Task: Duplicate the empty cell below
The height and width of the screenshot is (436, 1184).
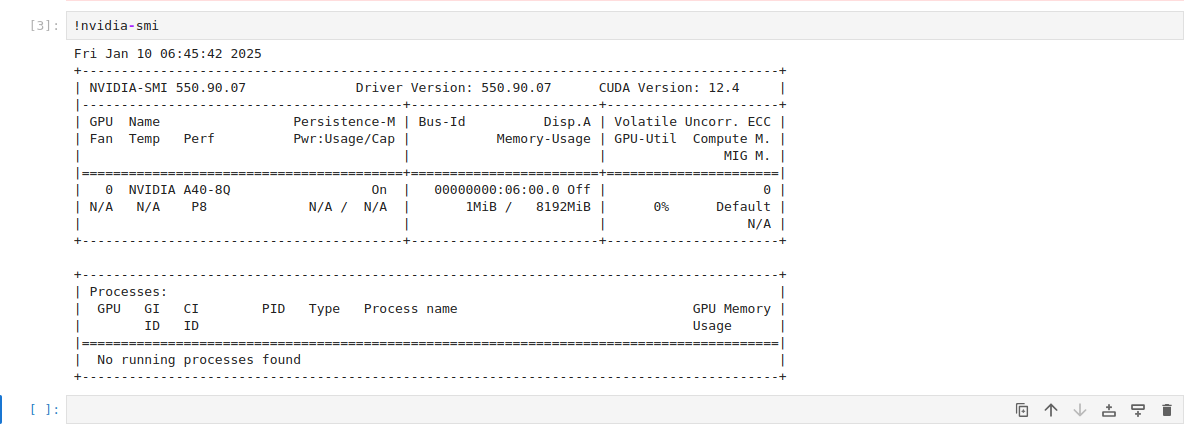Action: point(1022,410)
